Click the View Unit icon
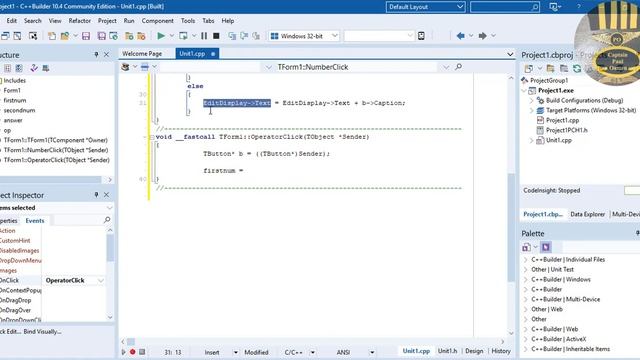 pyautogui.click(x=5, y=36)
